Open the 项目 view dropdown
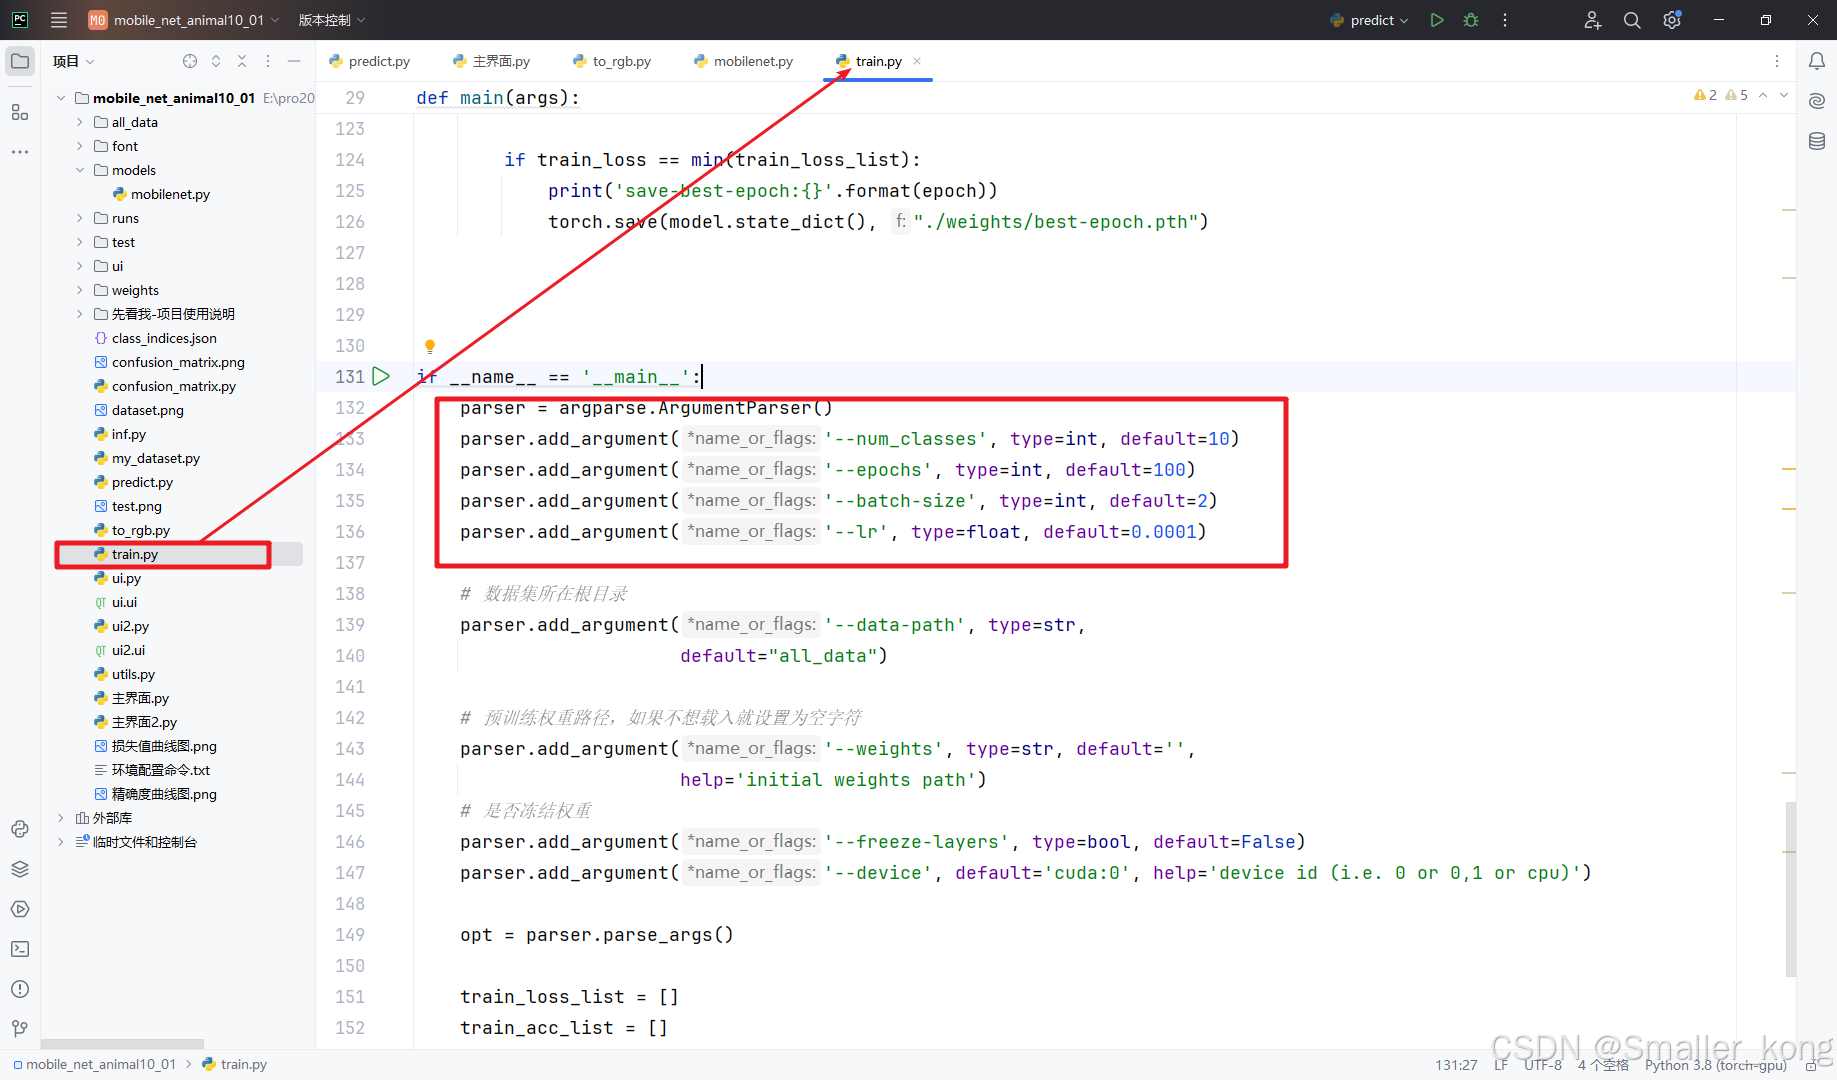Image resolution: width=1837 pixels, height=1080 pixels. (x=74, y=61)
